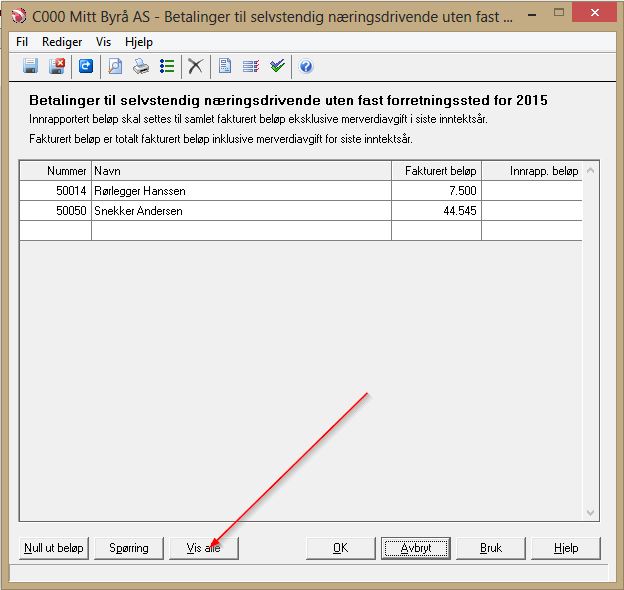Click the checklist rows icon
Viewport: 624px width, 590px height.
point(251,66)
